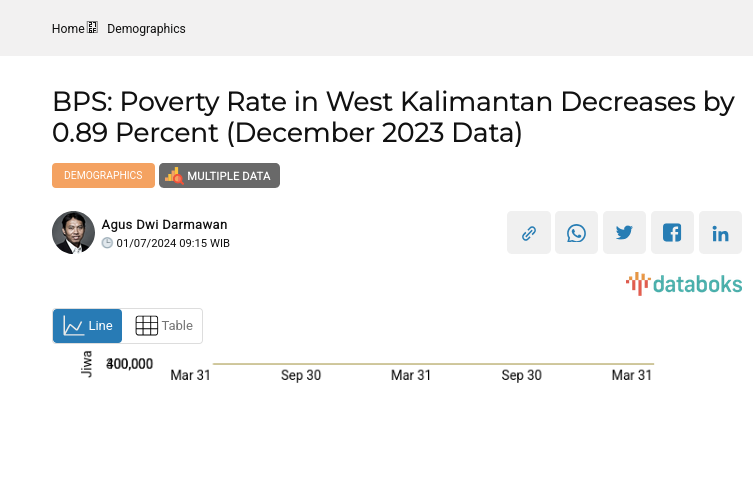
Task: Click the publish date 01/07/2024 09:15 WIB
Action: [173, 243]
